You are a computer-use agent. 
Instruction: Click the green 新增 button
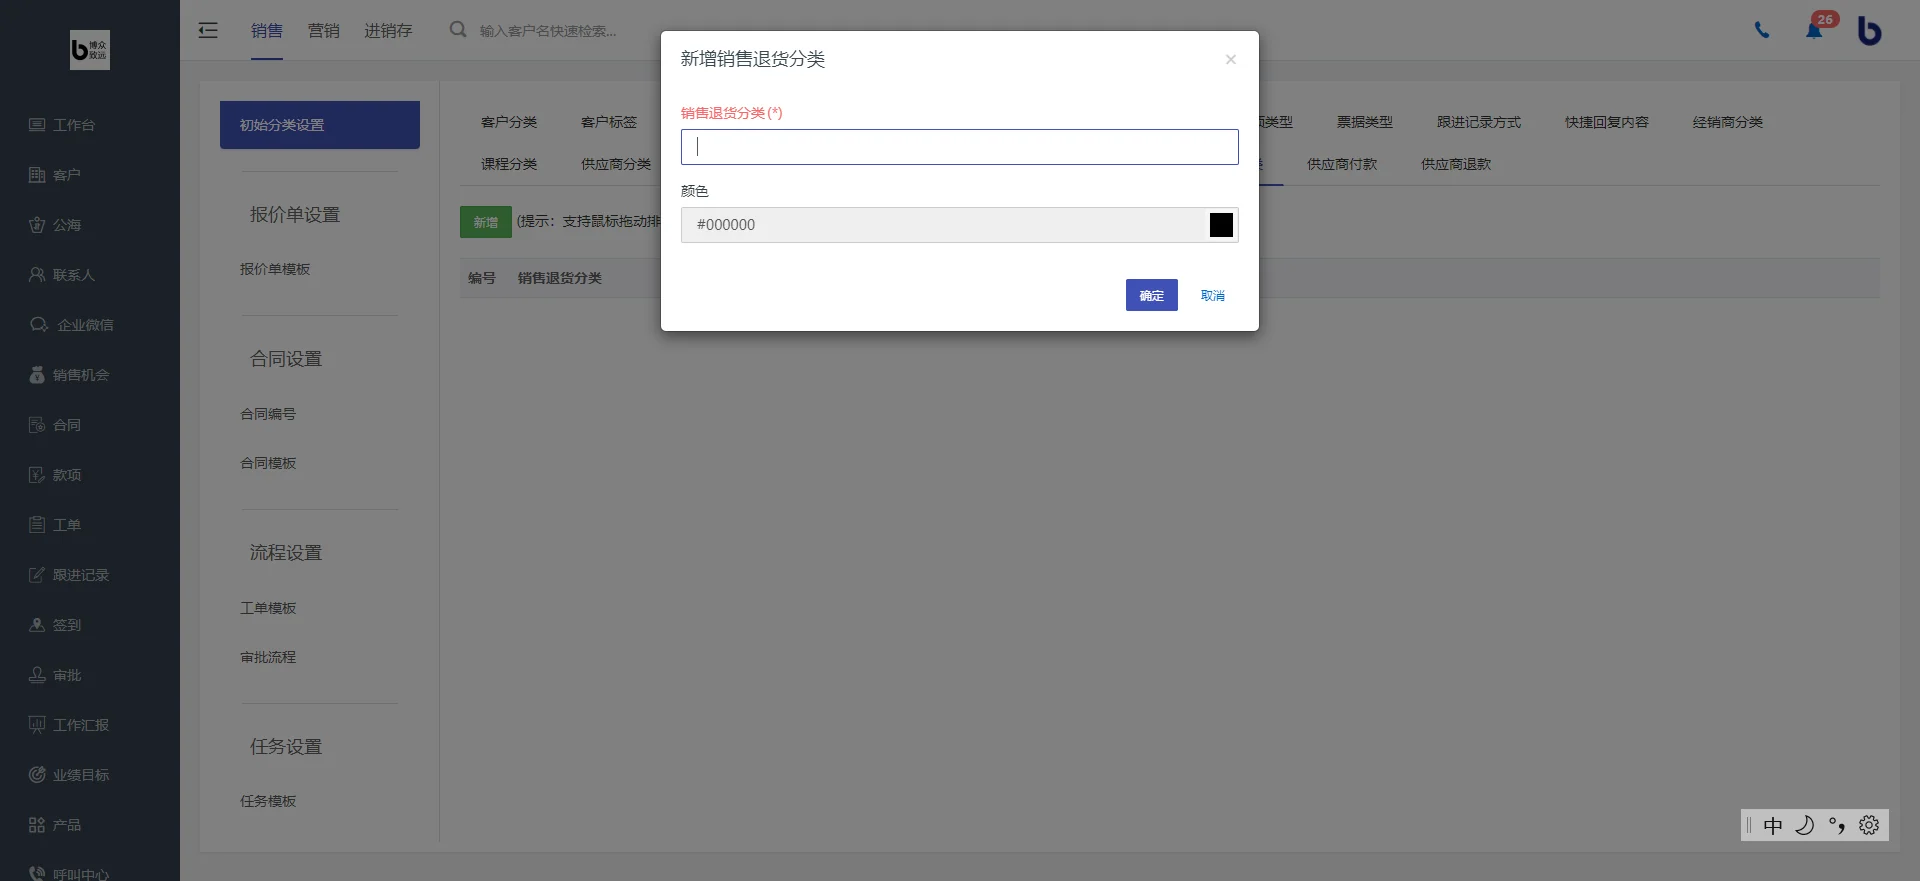pos(486,222)
